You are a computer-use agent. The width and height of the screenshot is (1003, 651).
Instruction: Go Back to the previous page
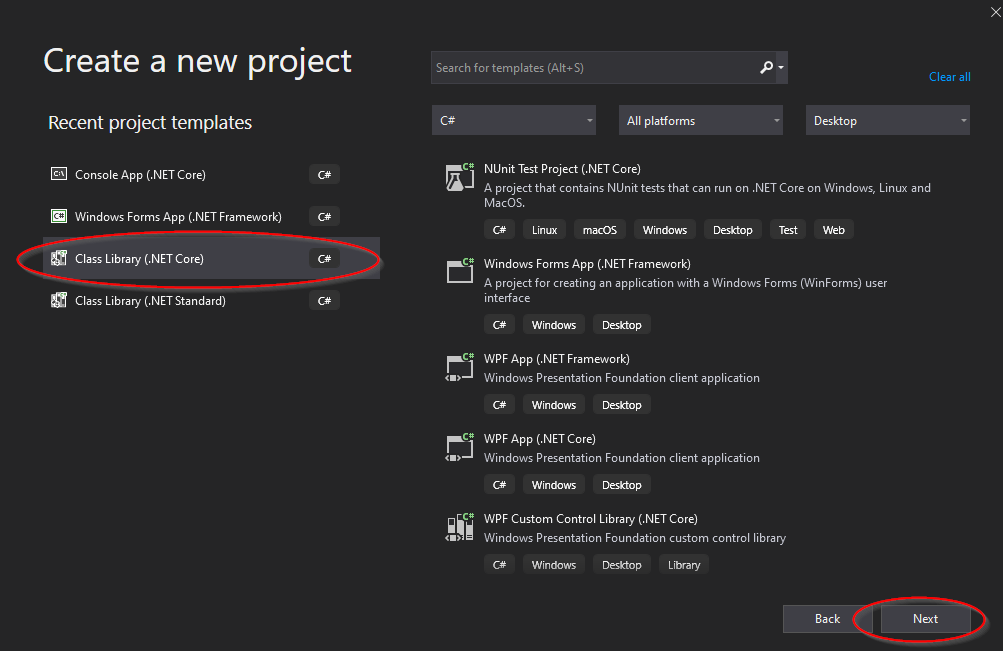[x=827, y=618]
